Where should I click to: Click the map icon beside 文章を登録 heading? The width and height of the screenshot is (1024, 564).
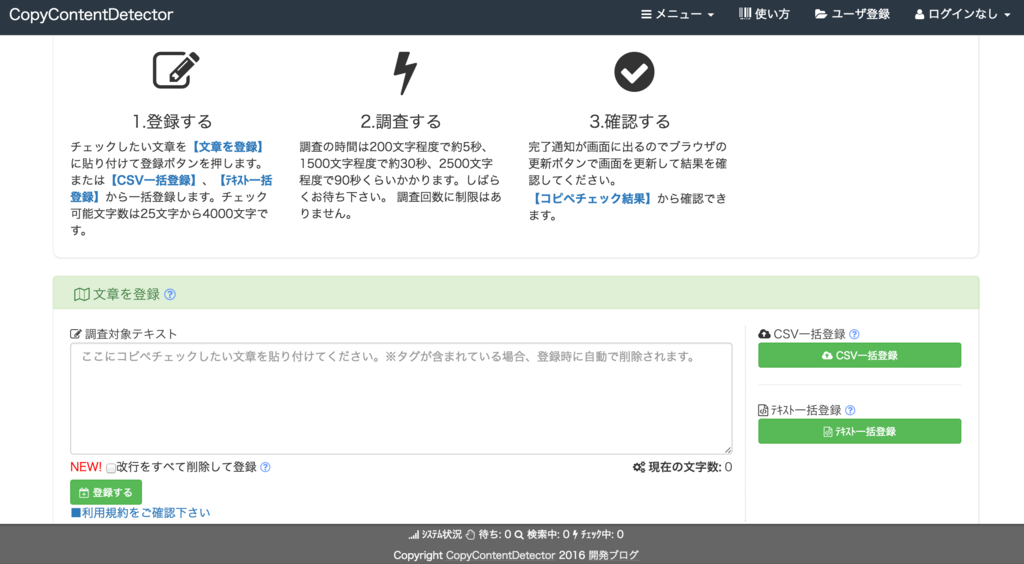pyautogui.click(x=82, y=294)
